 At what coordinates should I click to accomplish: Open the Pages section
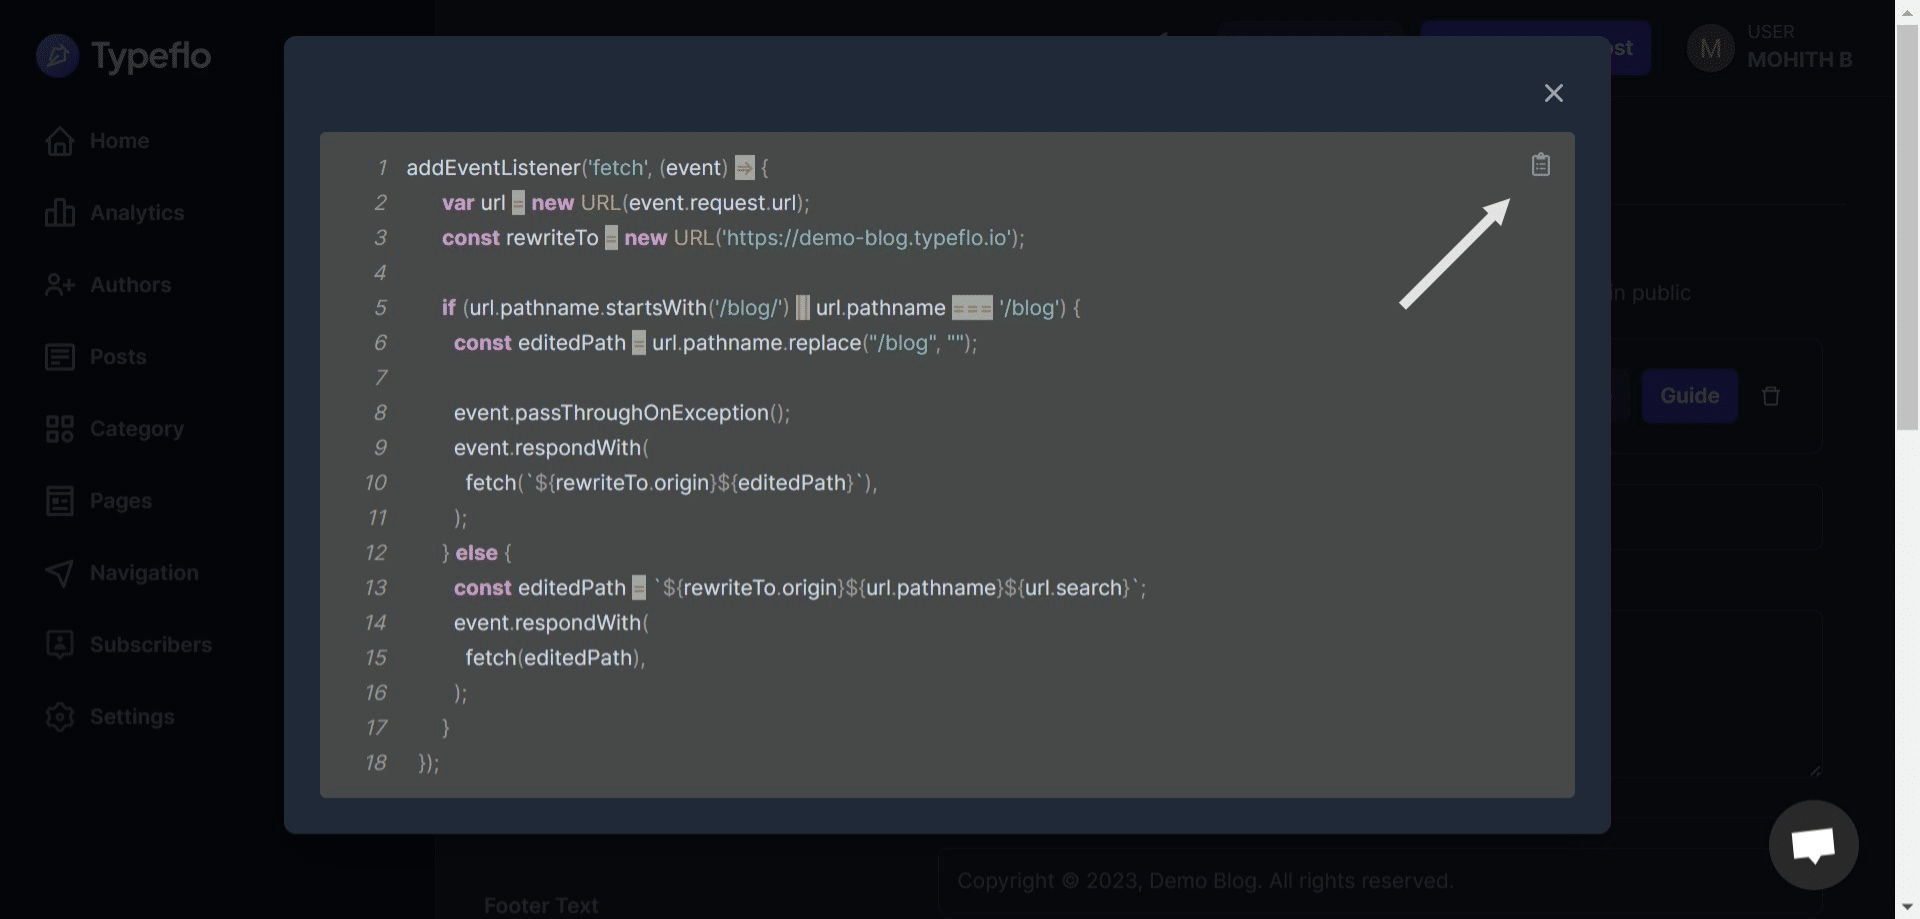click(120, 501)
